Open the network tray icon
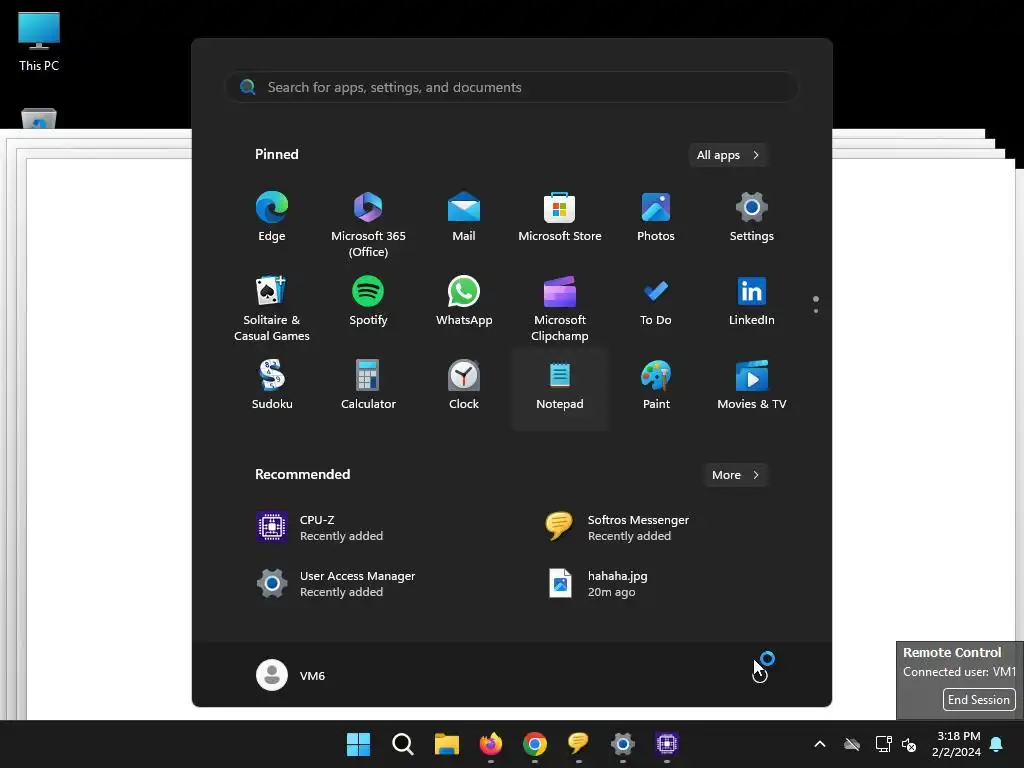Screen dimensions: 1024x768 [x=884, y=744]
